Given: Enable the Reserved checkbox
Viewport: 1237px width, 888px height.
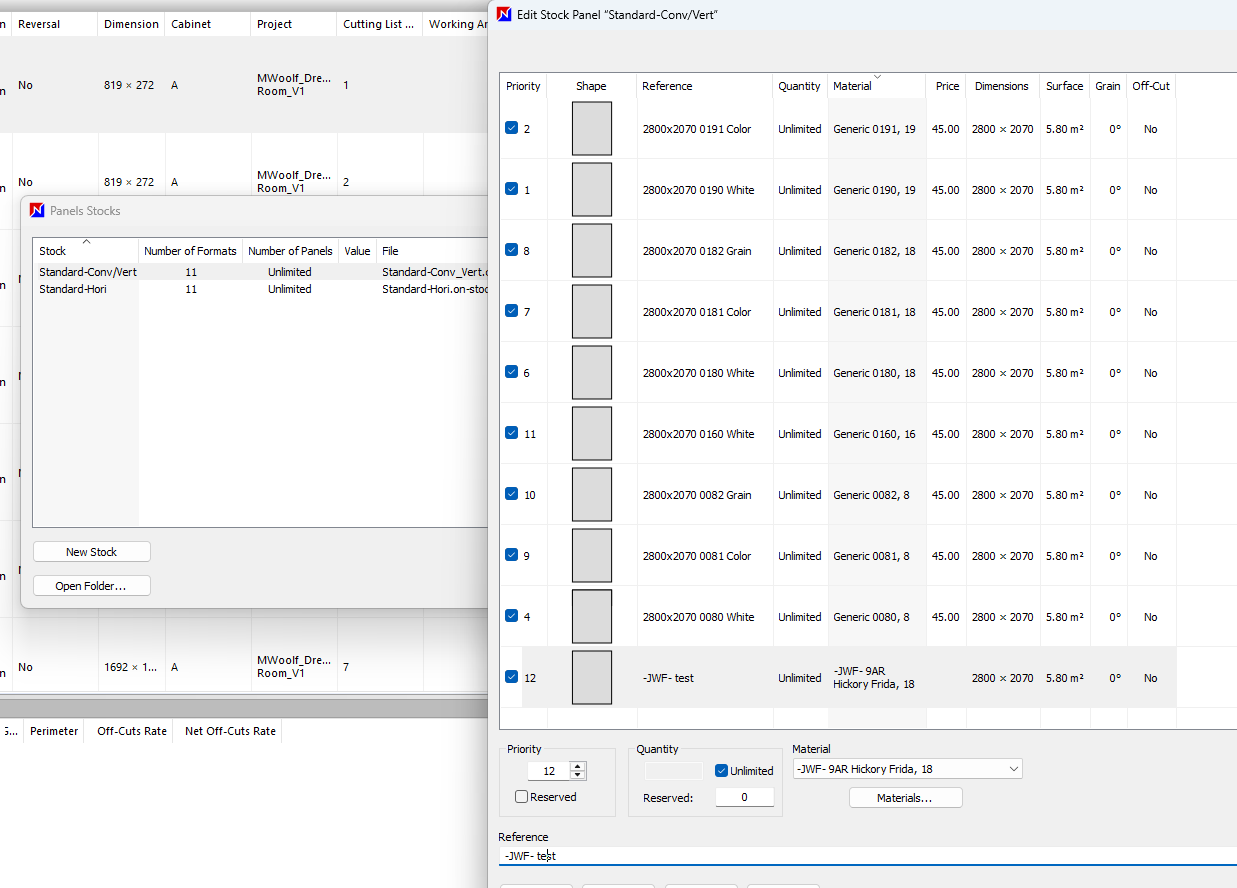Looking at the screenshot, I should coord(521,797).
